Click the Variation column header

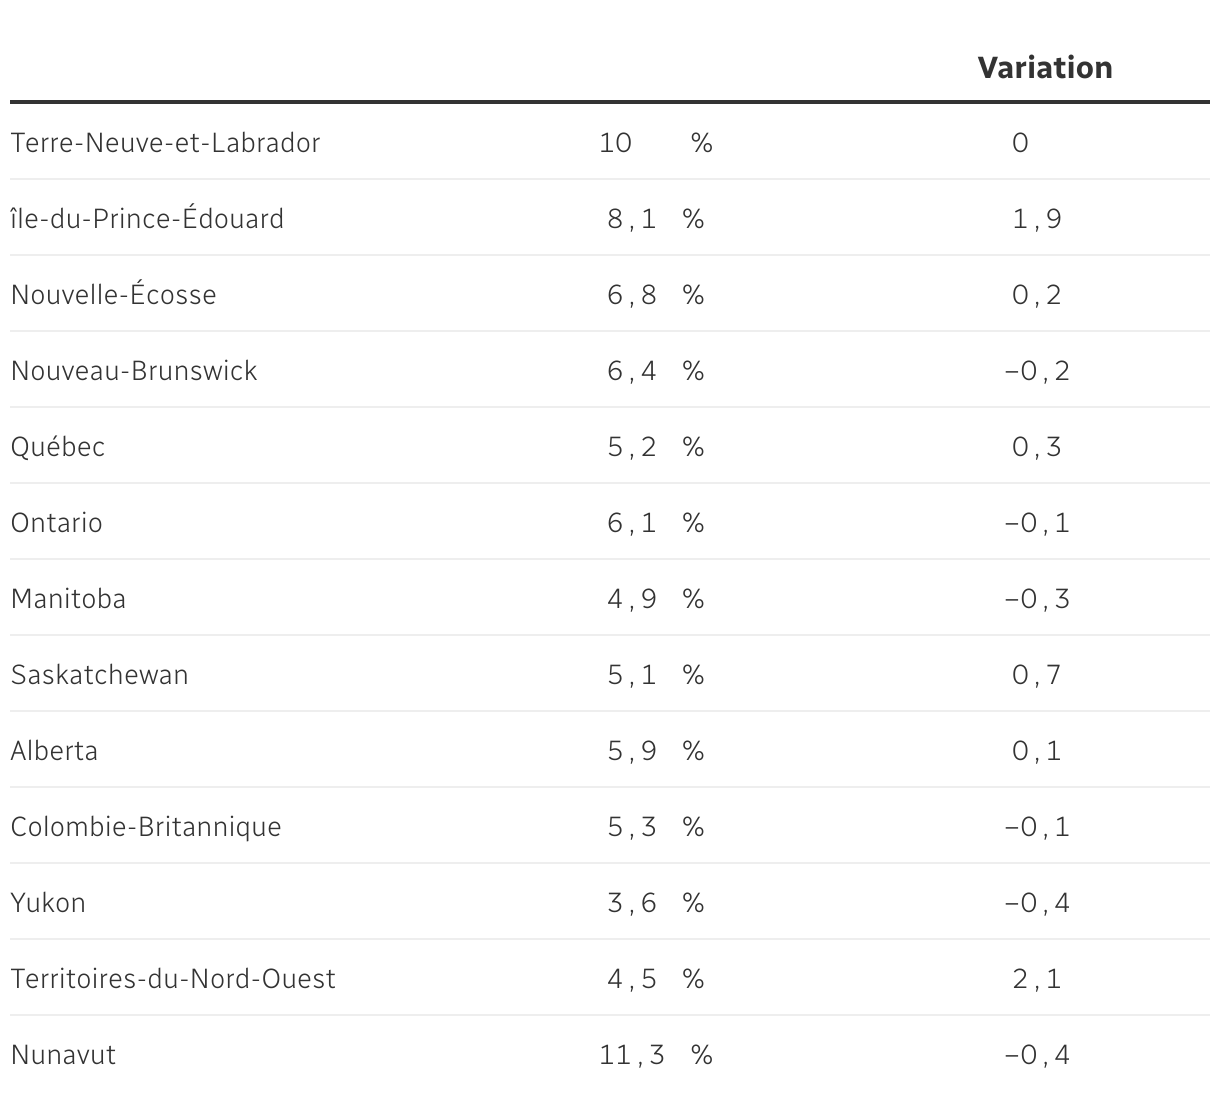[1044, 68]
